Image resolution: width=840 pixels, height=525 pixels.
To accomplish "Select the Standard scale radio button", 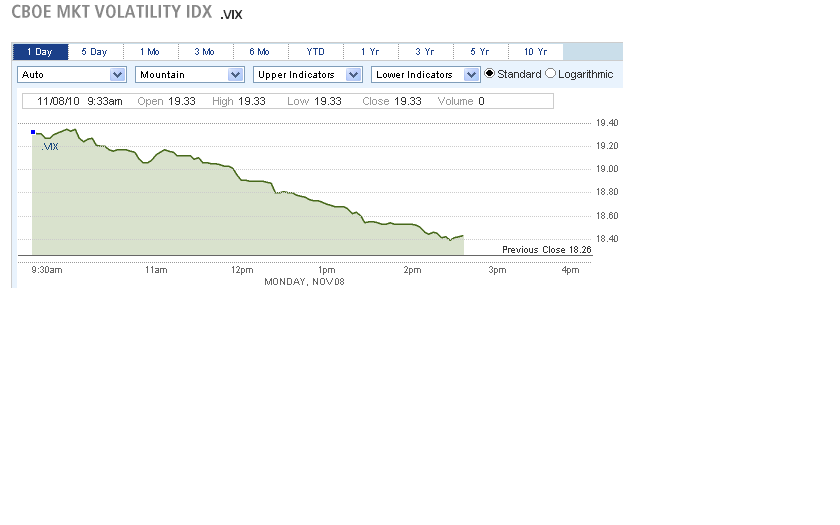I will [x=490, y=73].
